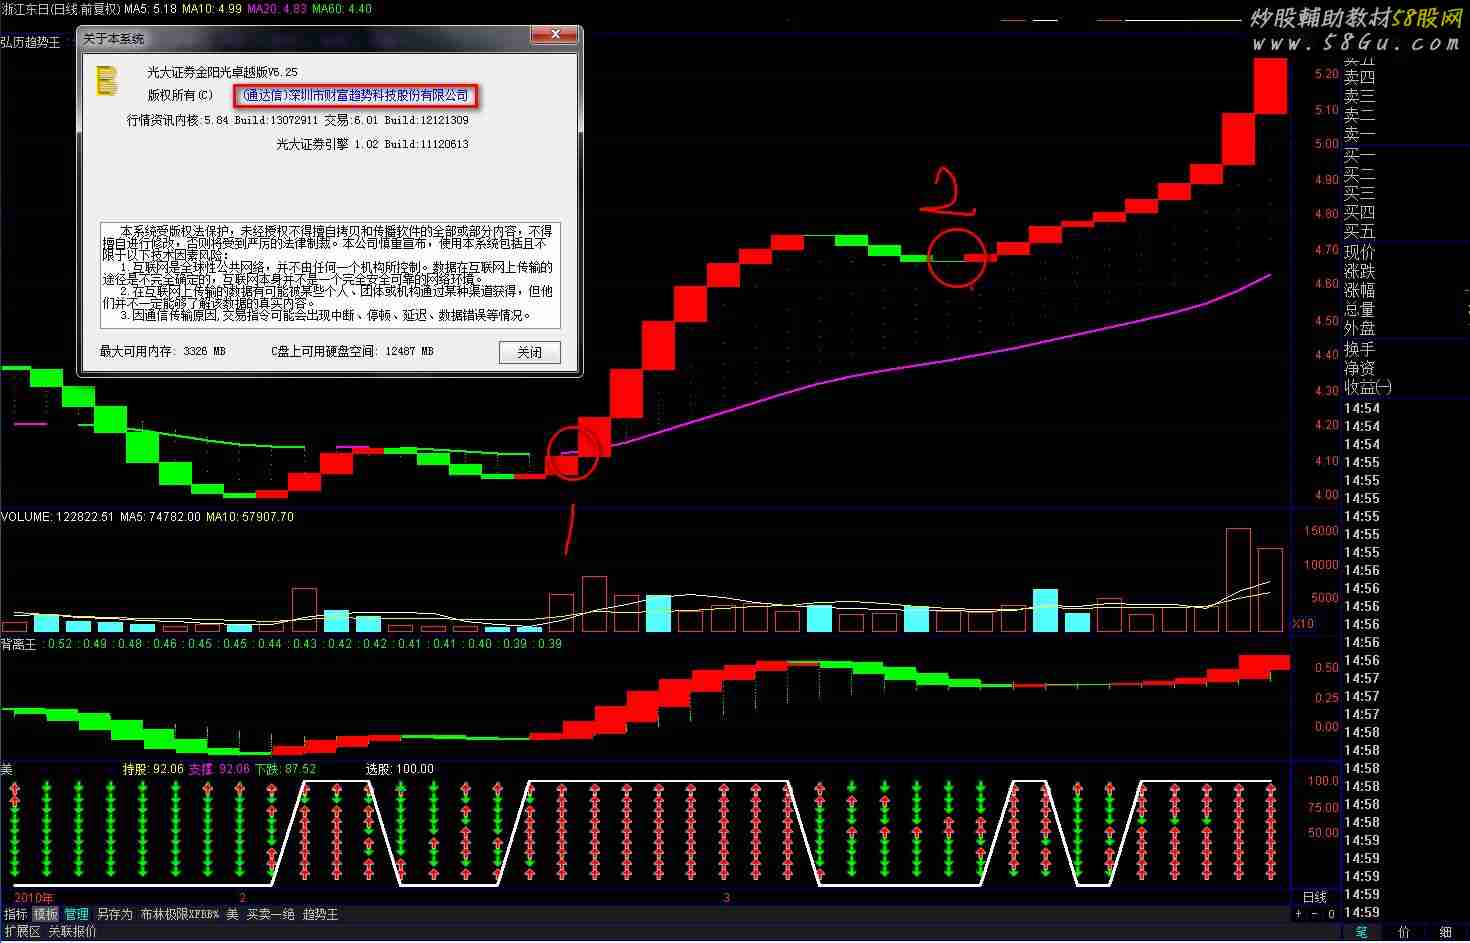Click the 收益(一) quote label
The image size is (1470, 943).
(1367, 387)
